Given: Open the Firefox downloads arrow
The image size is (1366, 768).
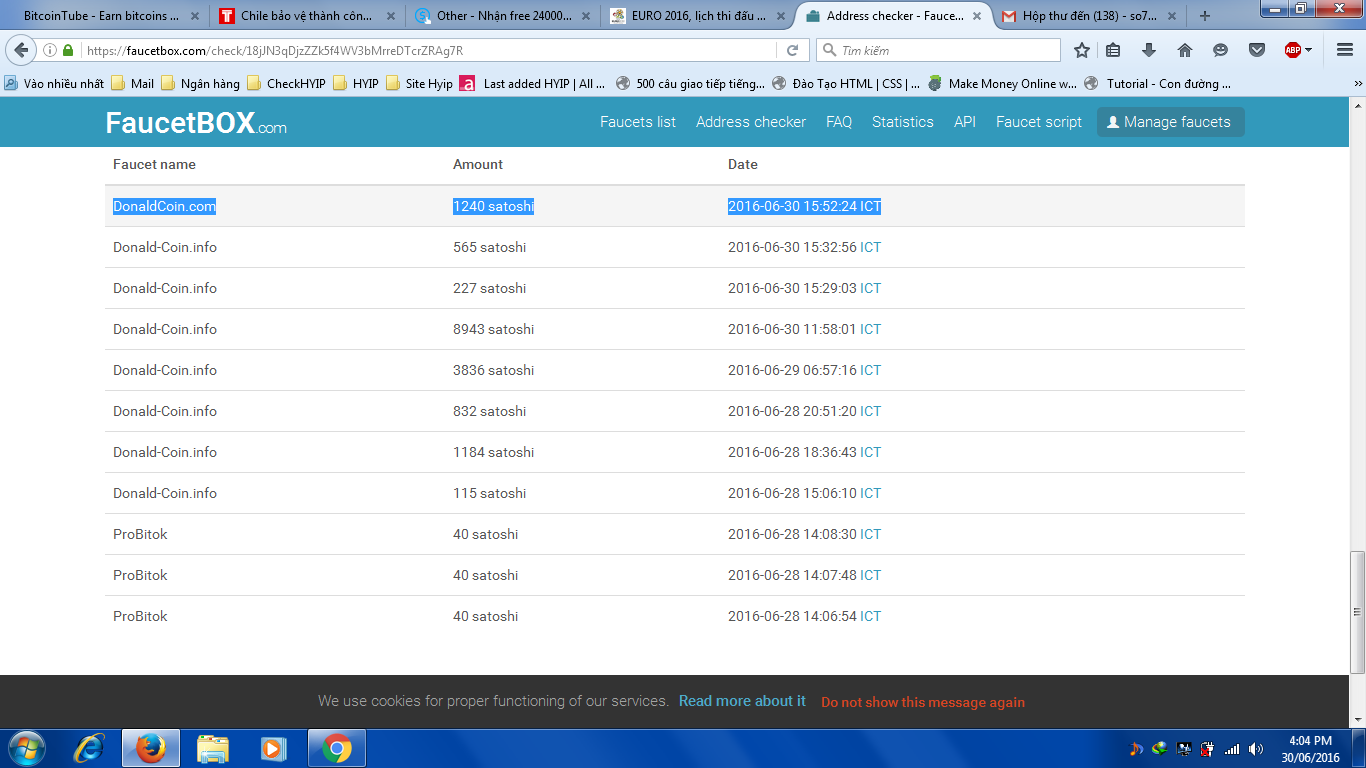Looking at the screenshot, I should click(1148, 50).
